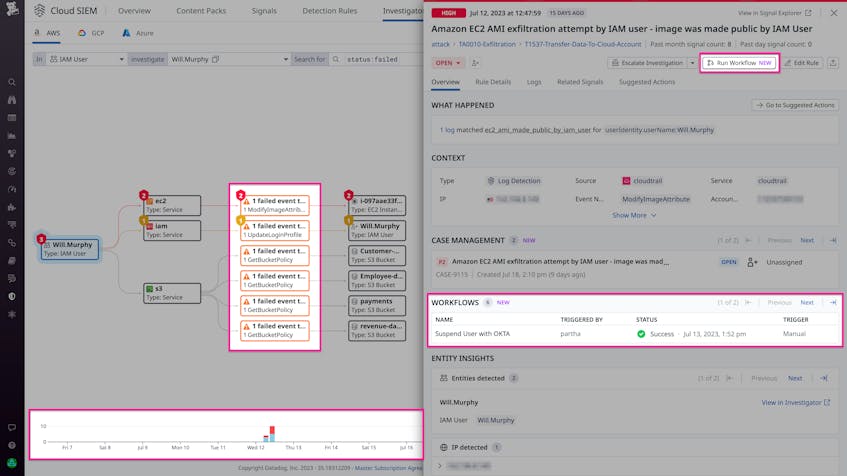The image size is (847, 476).
Task: Click the export icon next to Edit Rule
Action: coord(833,63)
